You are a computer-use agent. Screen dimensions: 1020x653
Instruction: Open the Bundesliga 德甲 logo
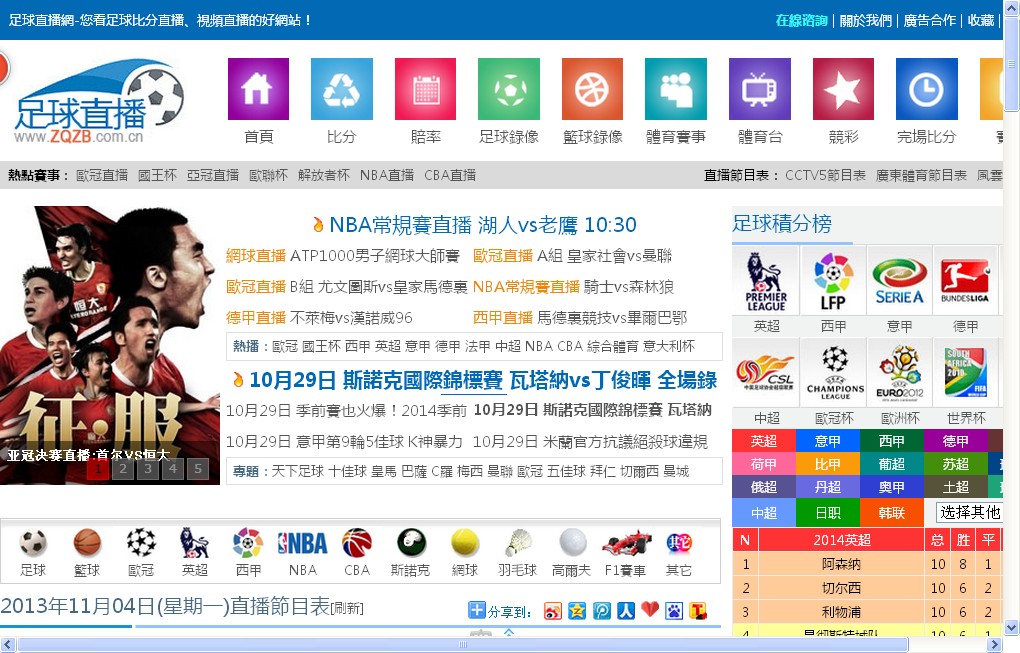pyautogui.click(x=965, y=282)
